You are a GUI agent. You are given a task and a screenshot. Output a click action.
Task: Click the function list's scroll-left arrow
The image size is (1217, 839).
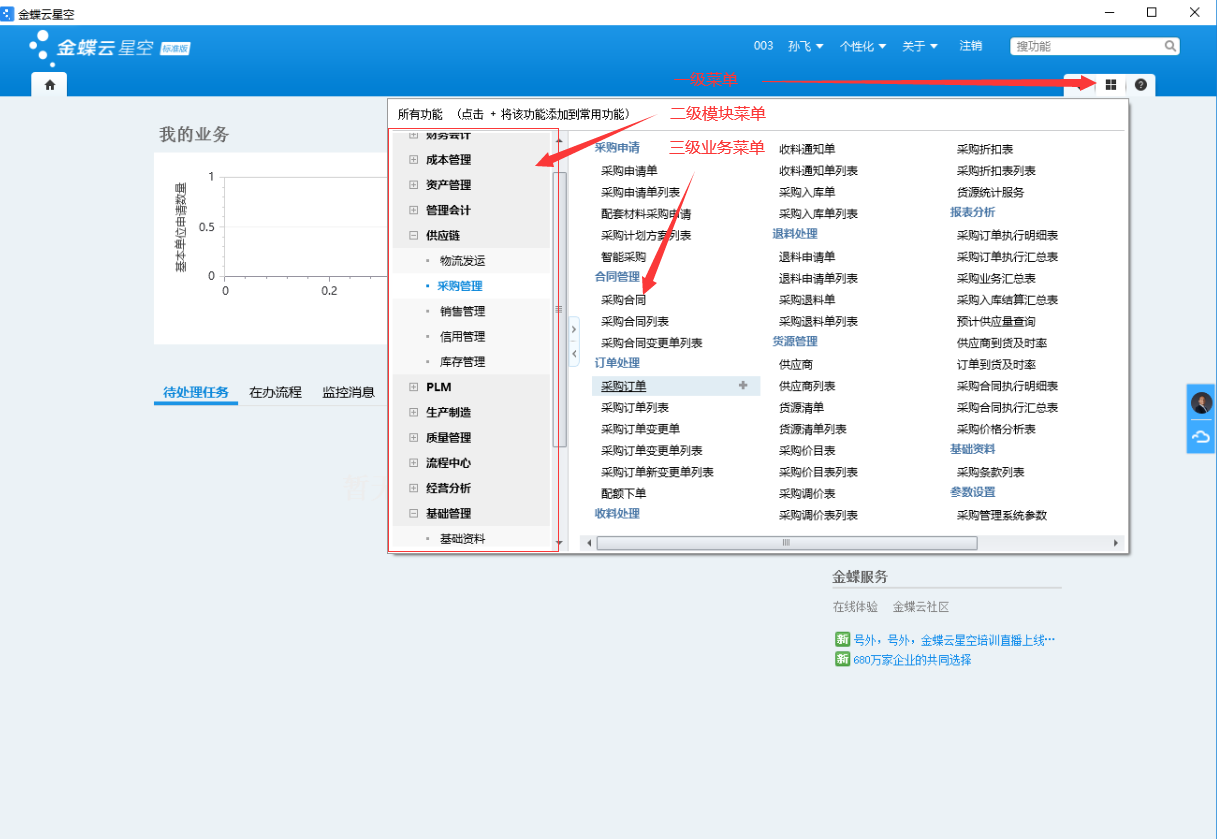[x=589, y=542]
